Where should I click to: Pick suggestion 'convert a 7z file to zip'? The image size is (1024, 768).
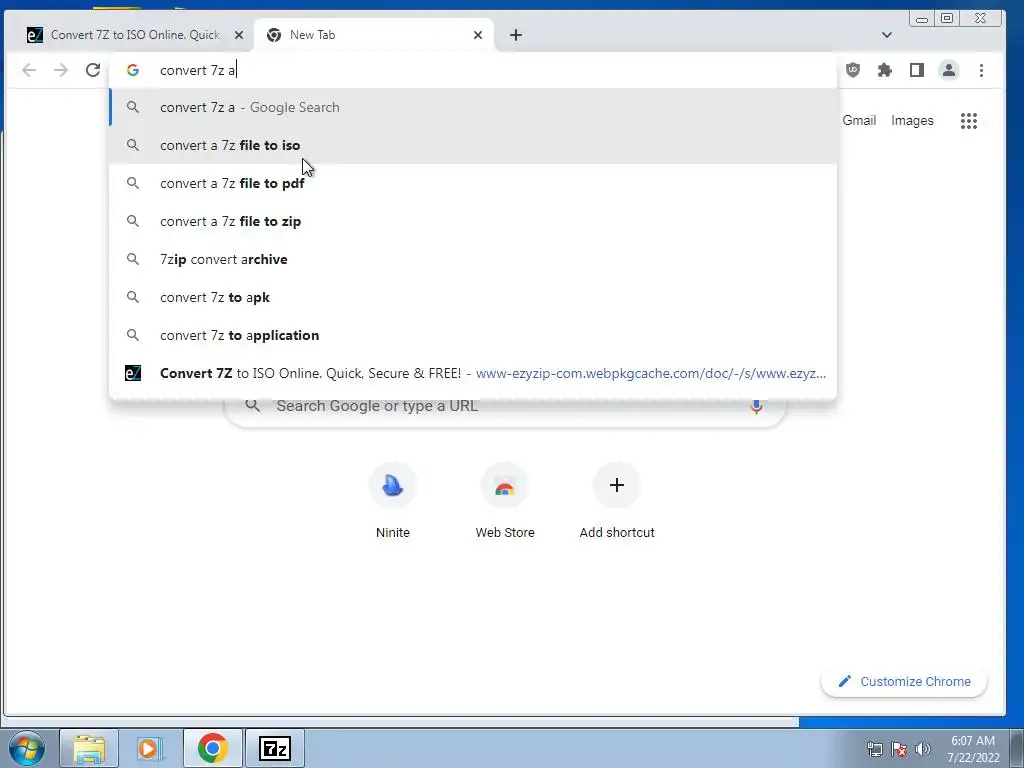click(x=473, y=221)
